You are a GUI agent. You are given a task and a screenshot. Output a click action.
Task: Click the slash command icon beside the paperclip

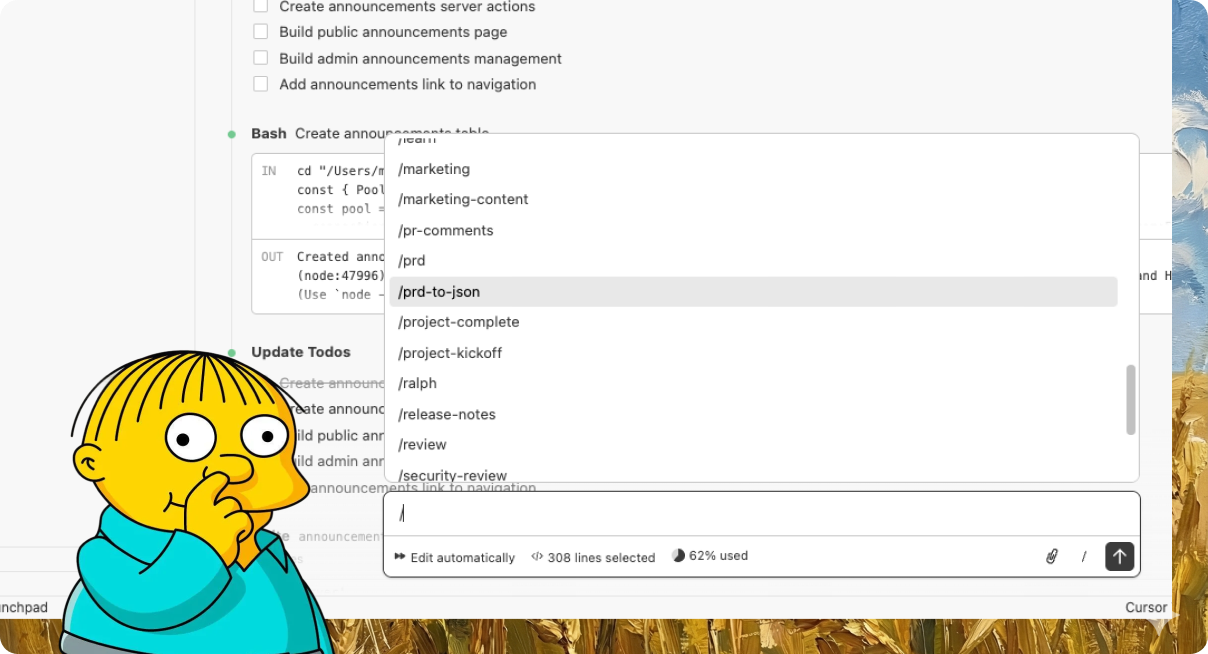click(x=1083, y=556)
